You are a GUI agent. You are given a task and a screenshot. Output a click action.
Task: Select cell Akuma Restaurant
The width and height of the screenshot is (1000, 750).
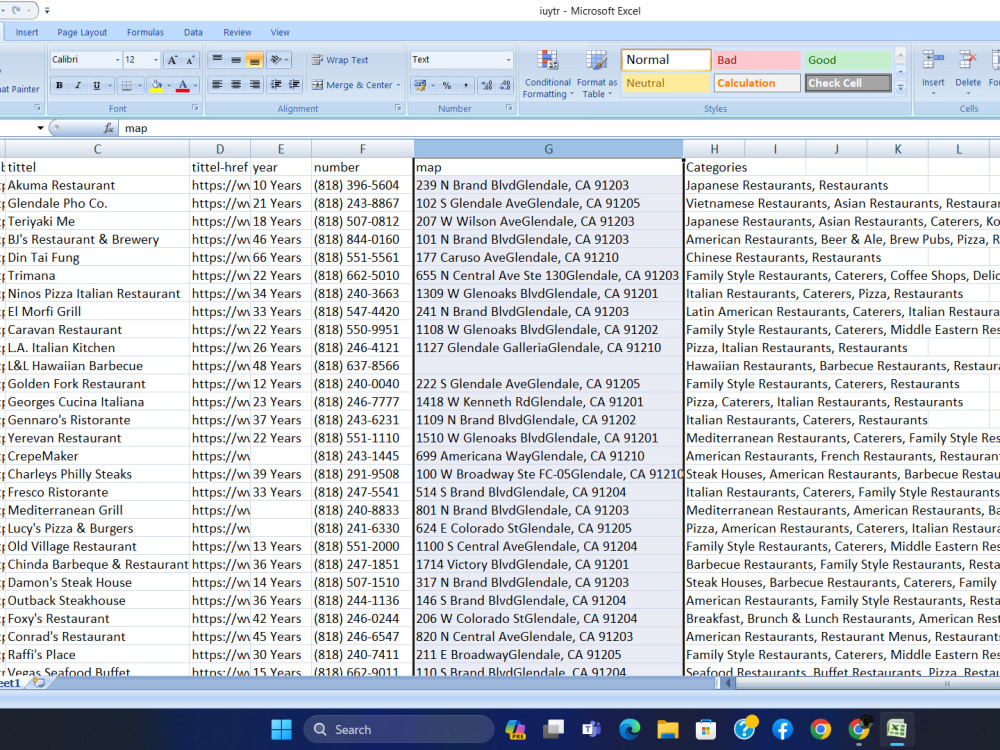tap(97, 186)
